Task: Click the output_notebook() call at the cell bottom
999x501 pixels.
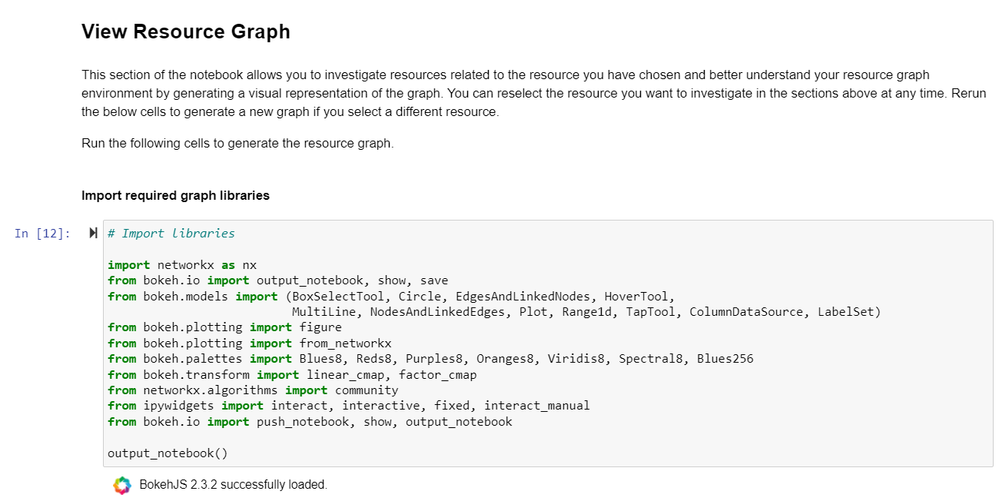Action: coord(168,453)
